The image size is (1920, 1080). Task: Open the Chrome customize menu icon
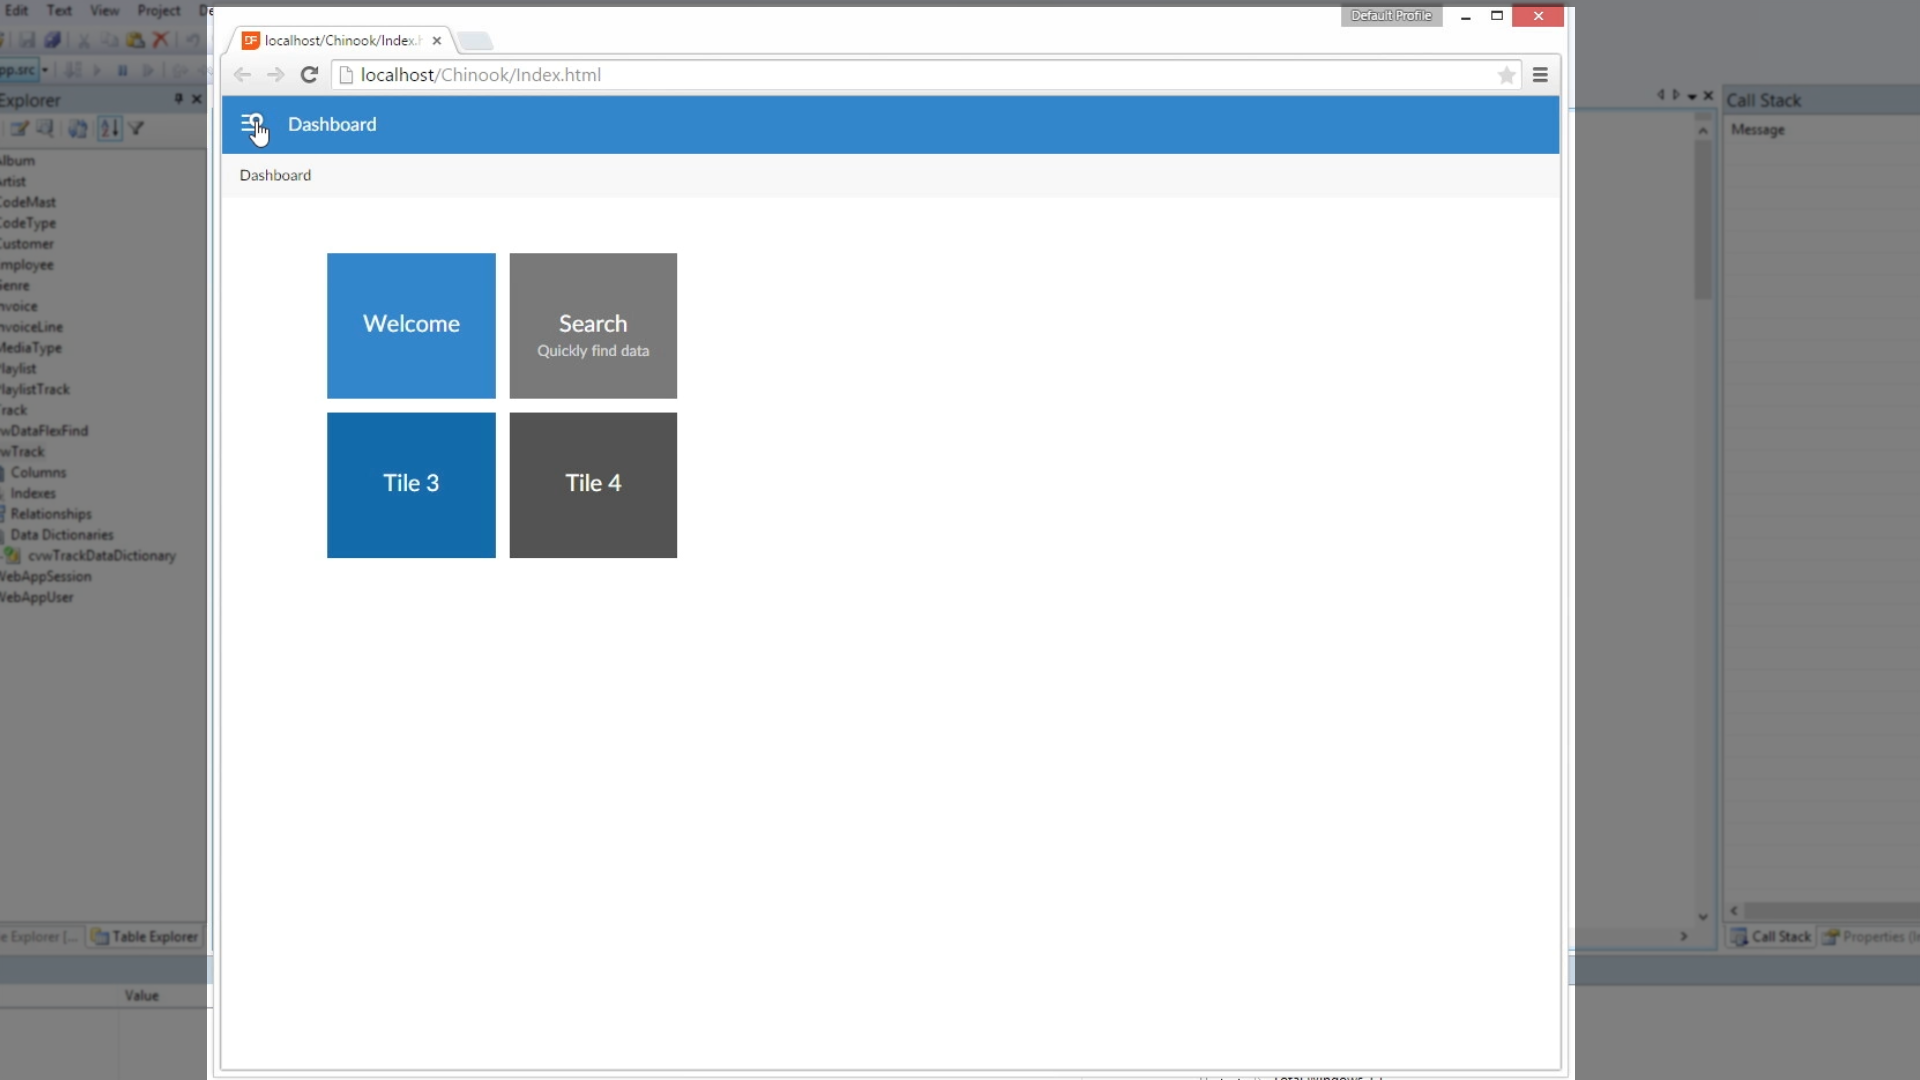(1540, 75)
